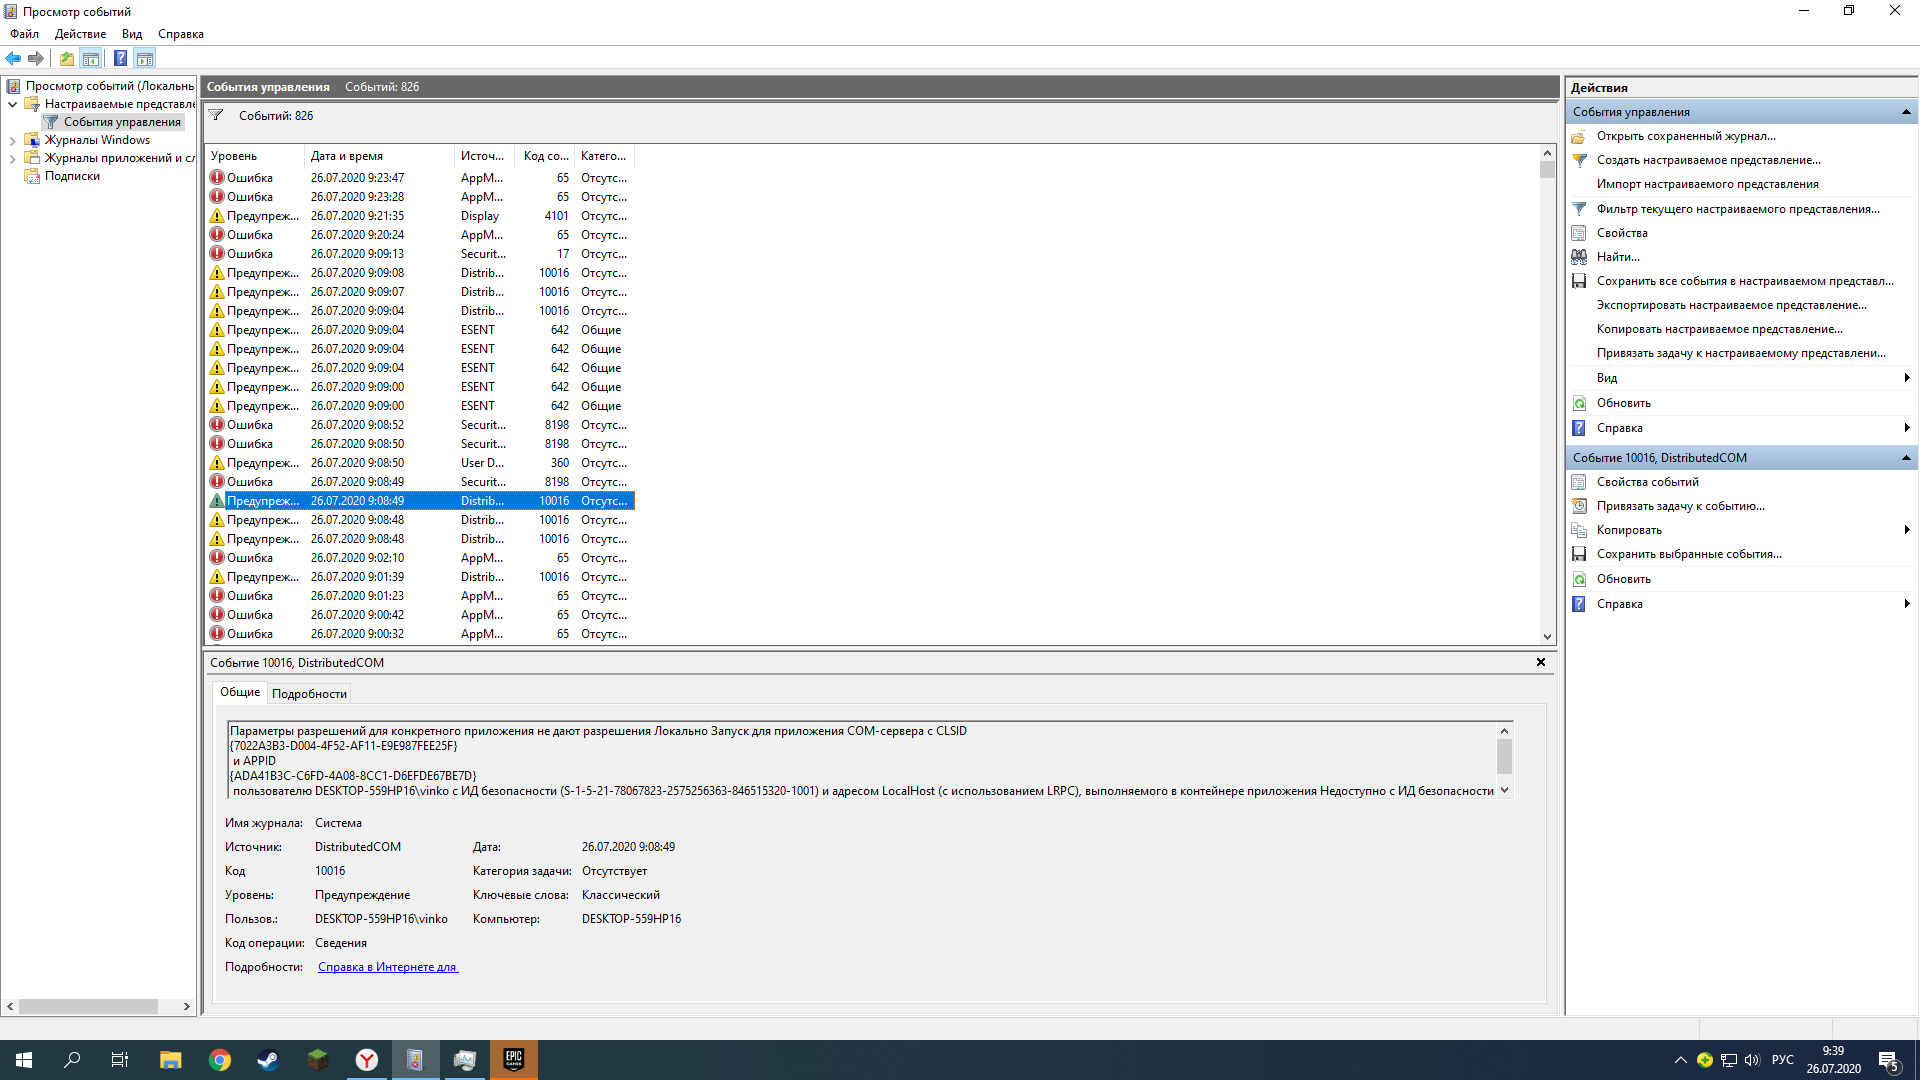Close the event details preview pane
The height and width of the screenshot is (1080, 1920).
tap(1541, 662)
